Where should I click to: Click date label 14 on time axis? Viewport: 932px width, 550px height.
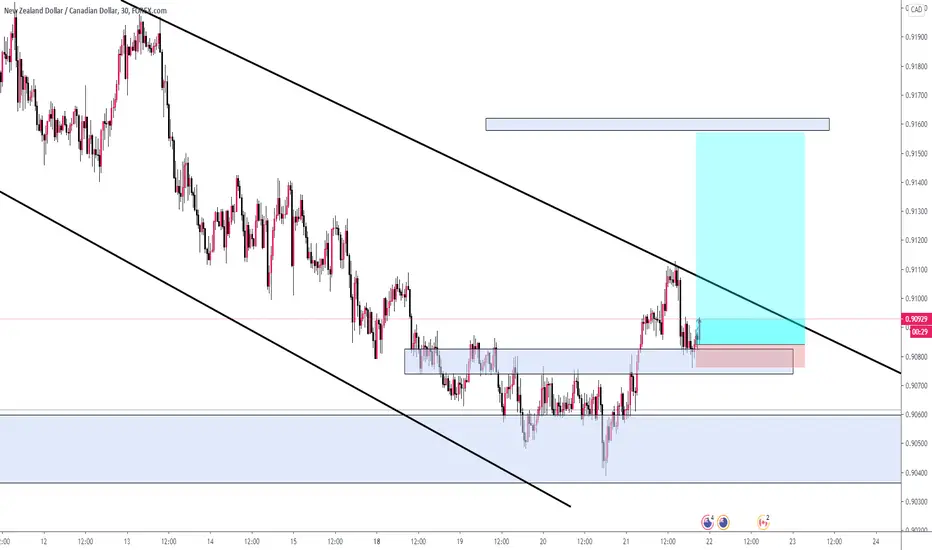pos(210,542)
